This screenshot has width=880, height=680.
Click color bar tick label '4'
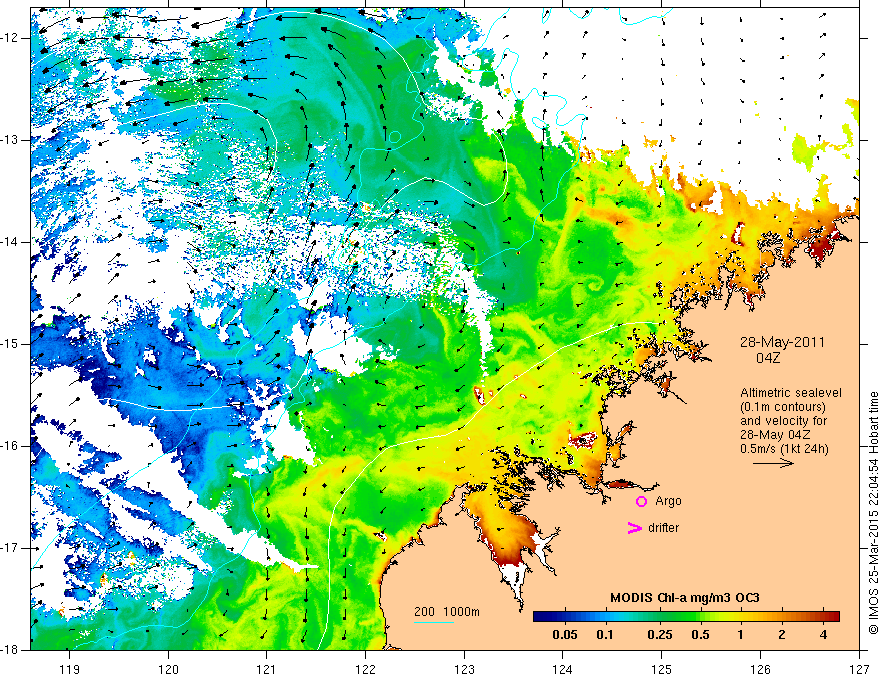coord(823,635)
